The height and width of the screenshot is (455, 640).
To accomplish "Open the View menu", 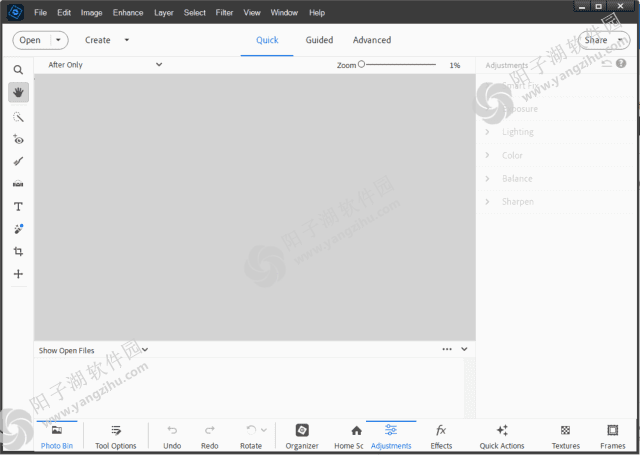I will coord(252,13).
